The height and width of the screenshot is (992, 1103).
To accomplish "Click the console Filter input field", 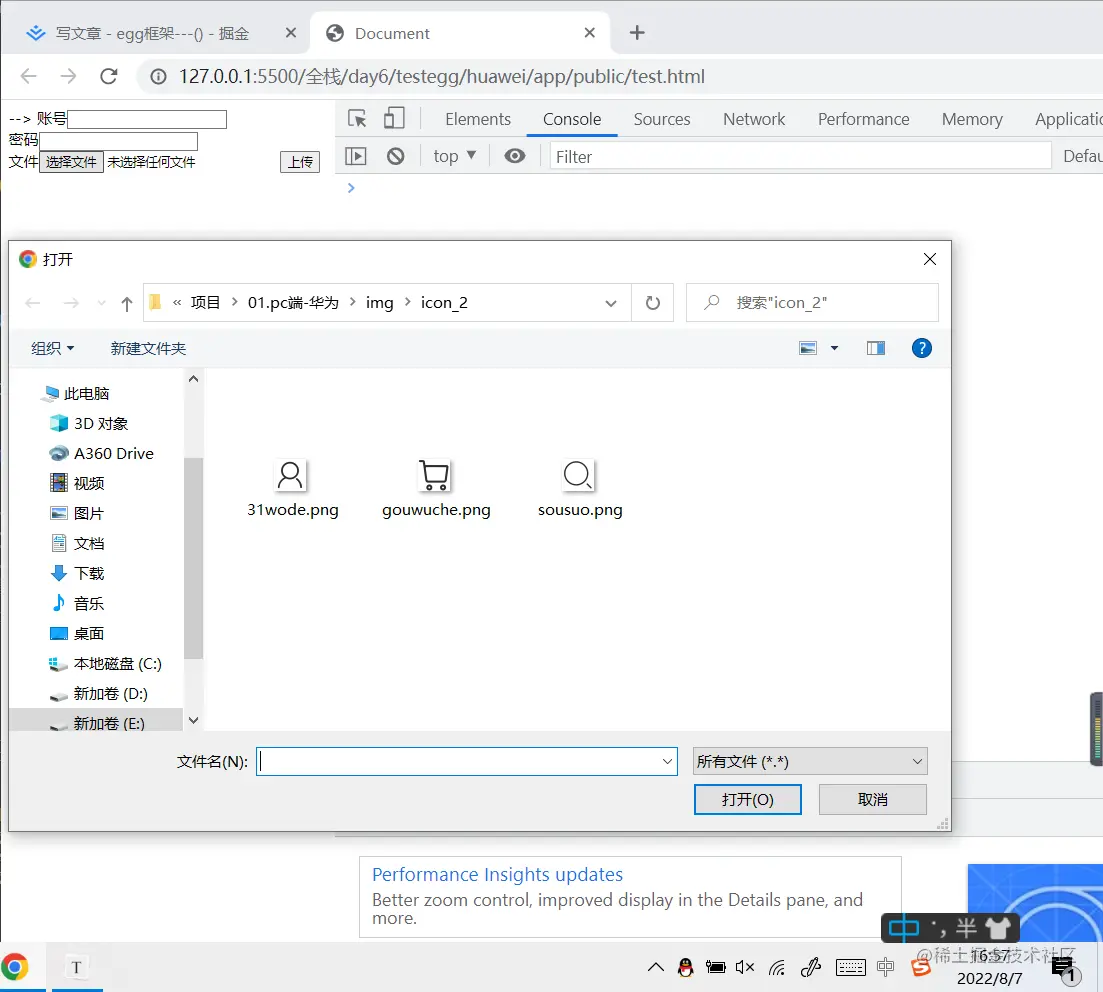I will [x=801, y=156].
